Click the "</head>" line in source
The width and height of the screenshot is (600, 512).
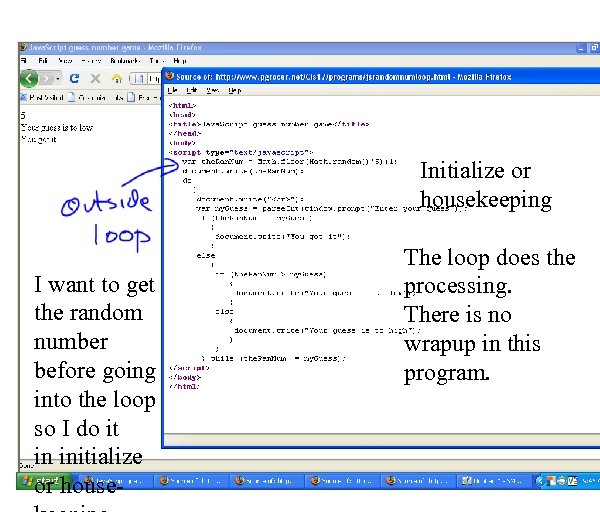(184, 133)
